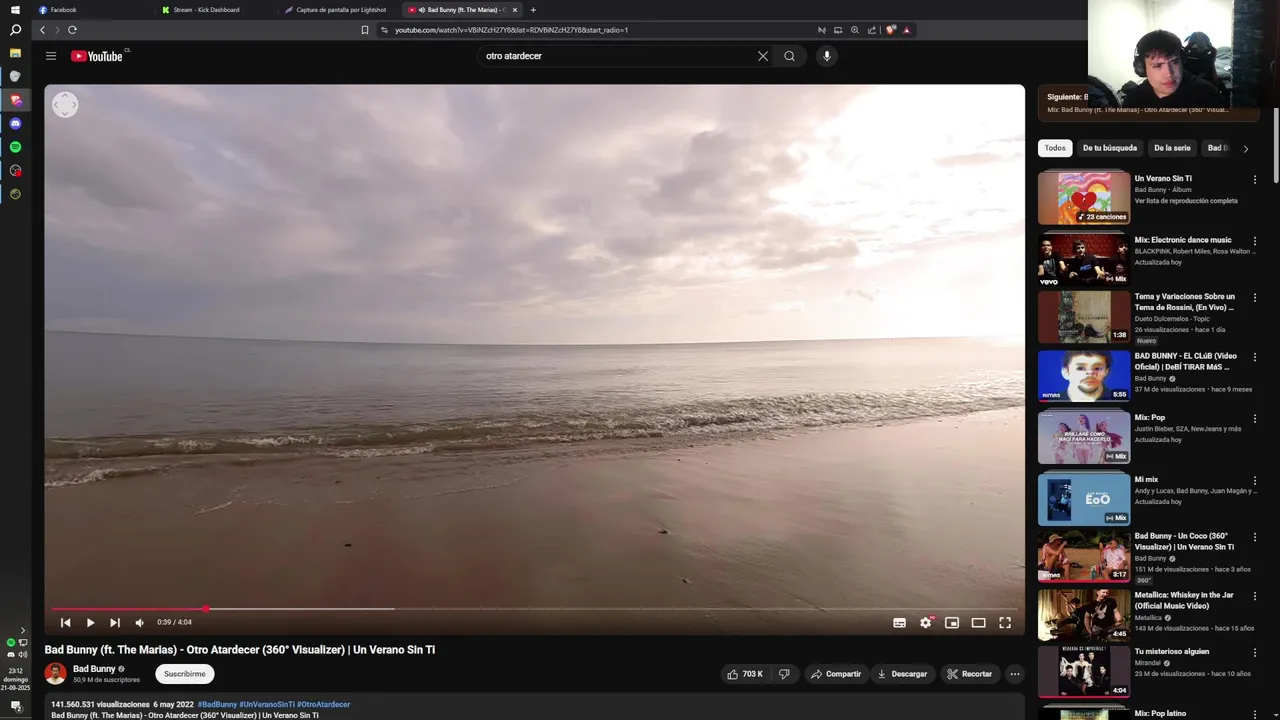Open the #OtroAtardecer hashtag
Viewport: 1280px width, 720px height.
[324, 704]
